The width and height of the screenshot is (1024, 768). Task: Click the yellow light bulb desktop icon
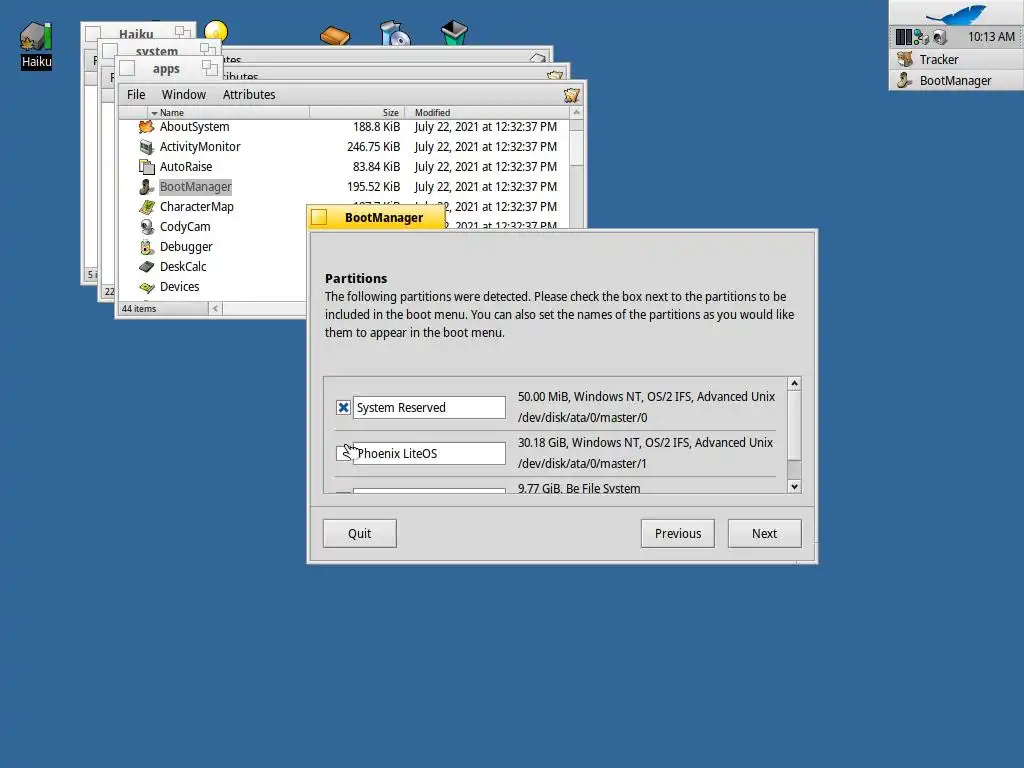coord(216,31)
